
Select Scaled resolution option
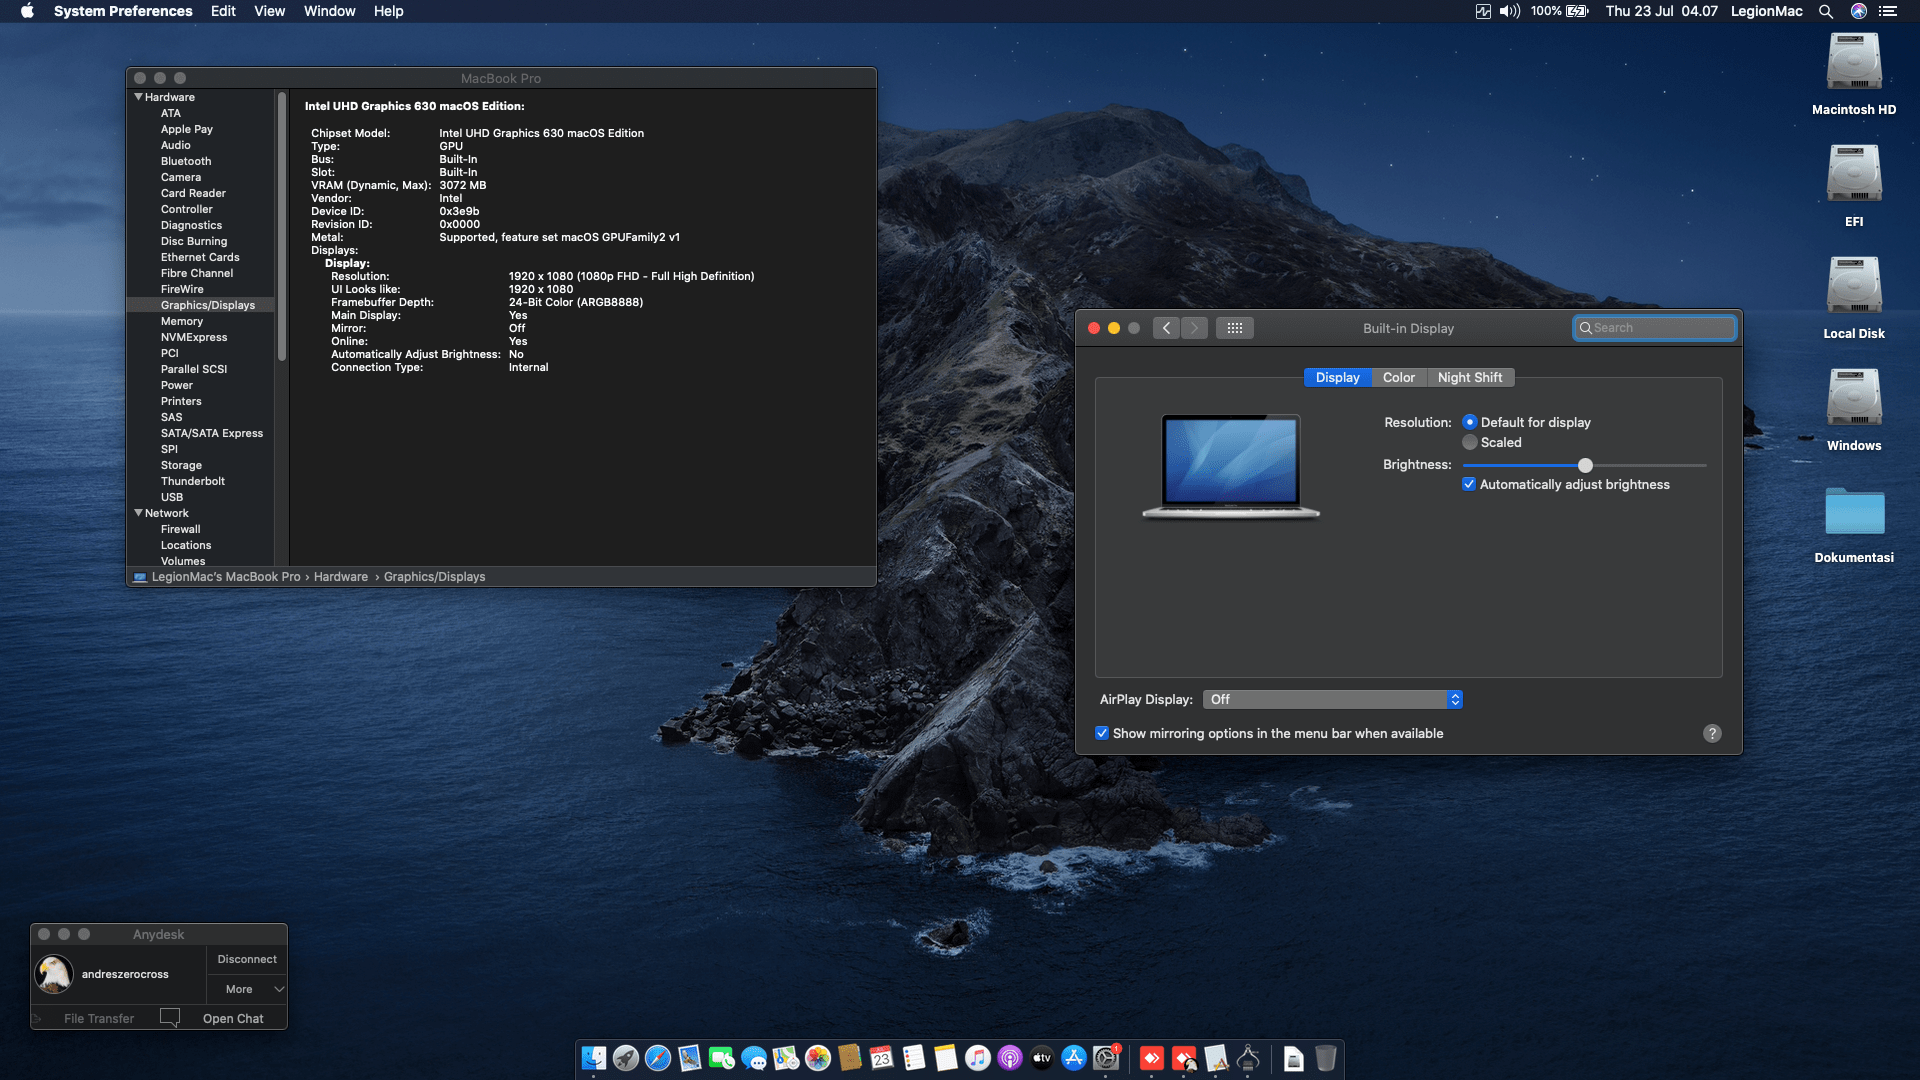pos(1469,442)
